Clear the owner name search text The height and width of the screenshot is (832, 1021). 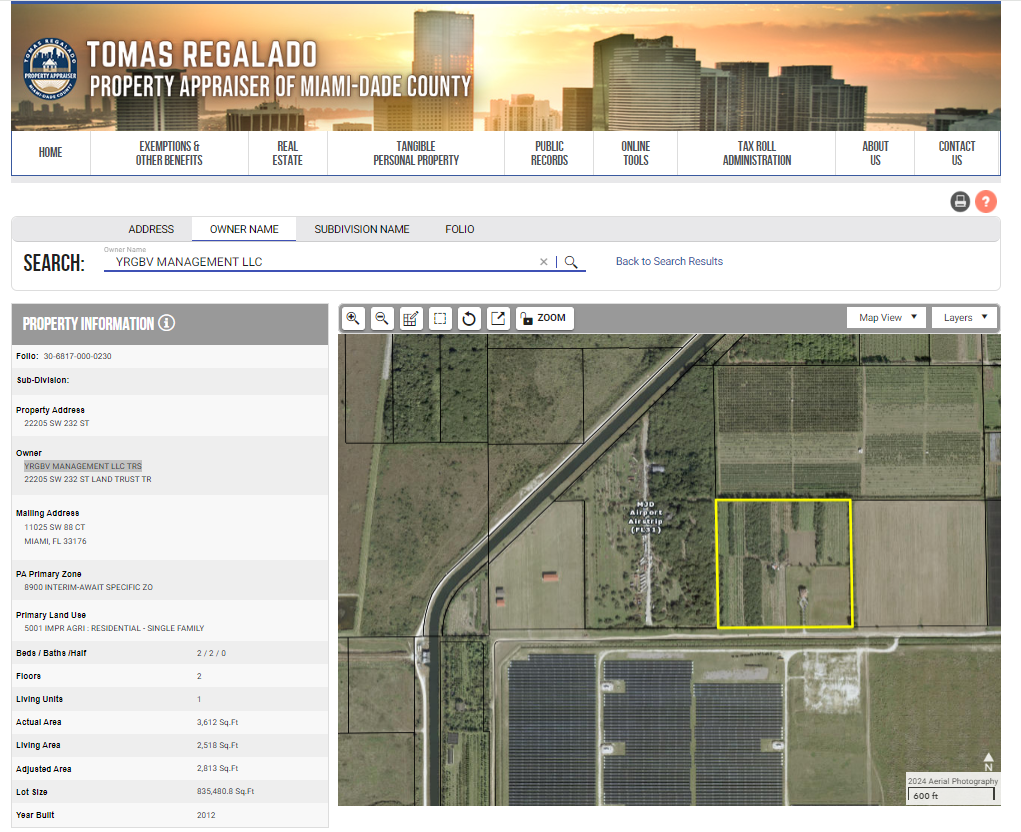click(x=544, y=262)
